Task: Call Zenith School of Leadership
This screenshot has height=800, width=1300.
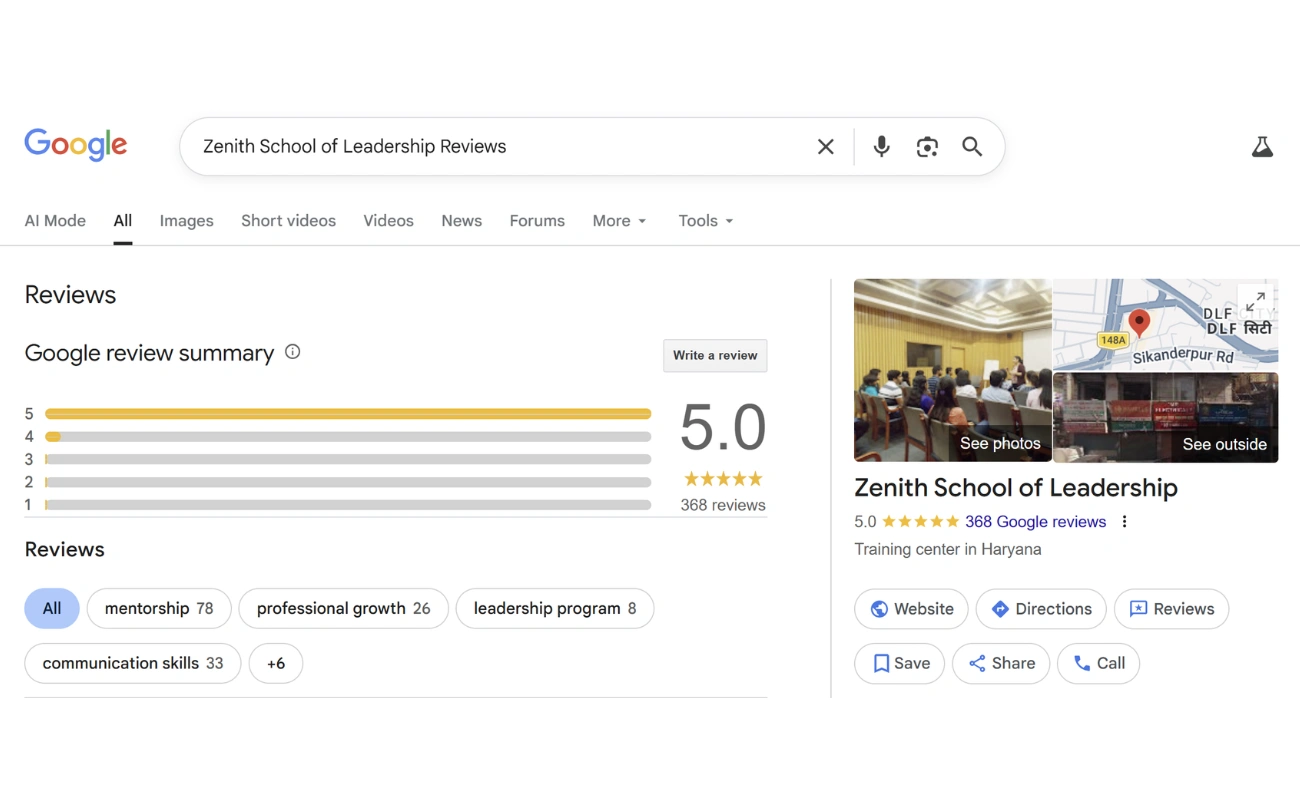Action: (1098, 663)
